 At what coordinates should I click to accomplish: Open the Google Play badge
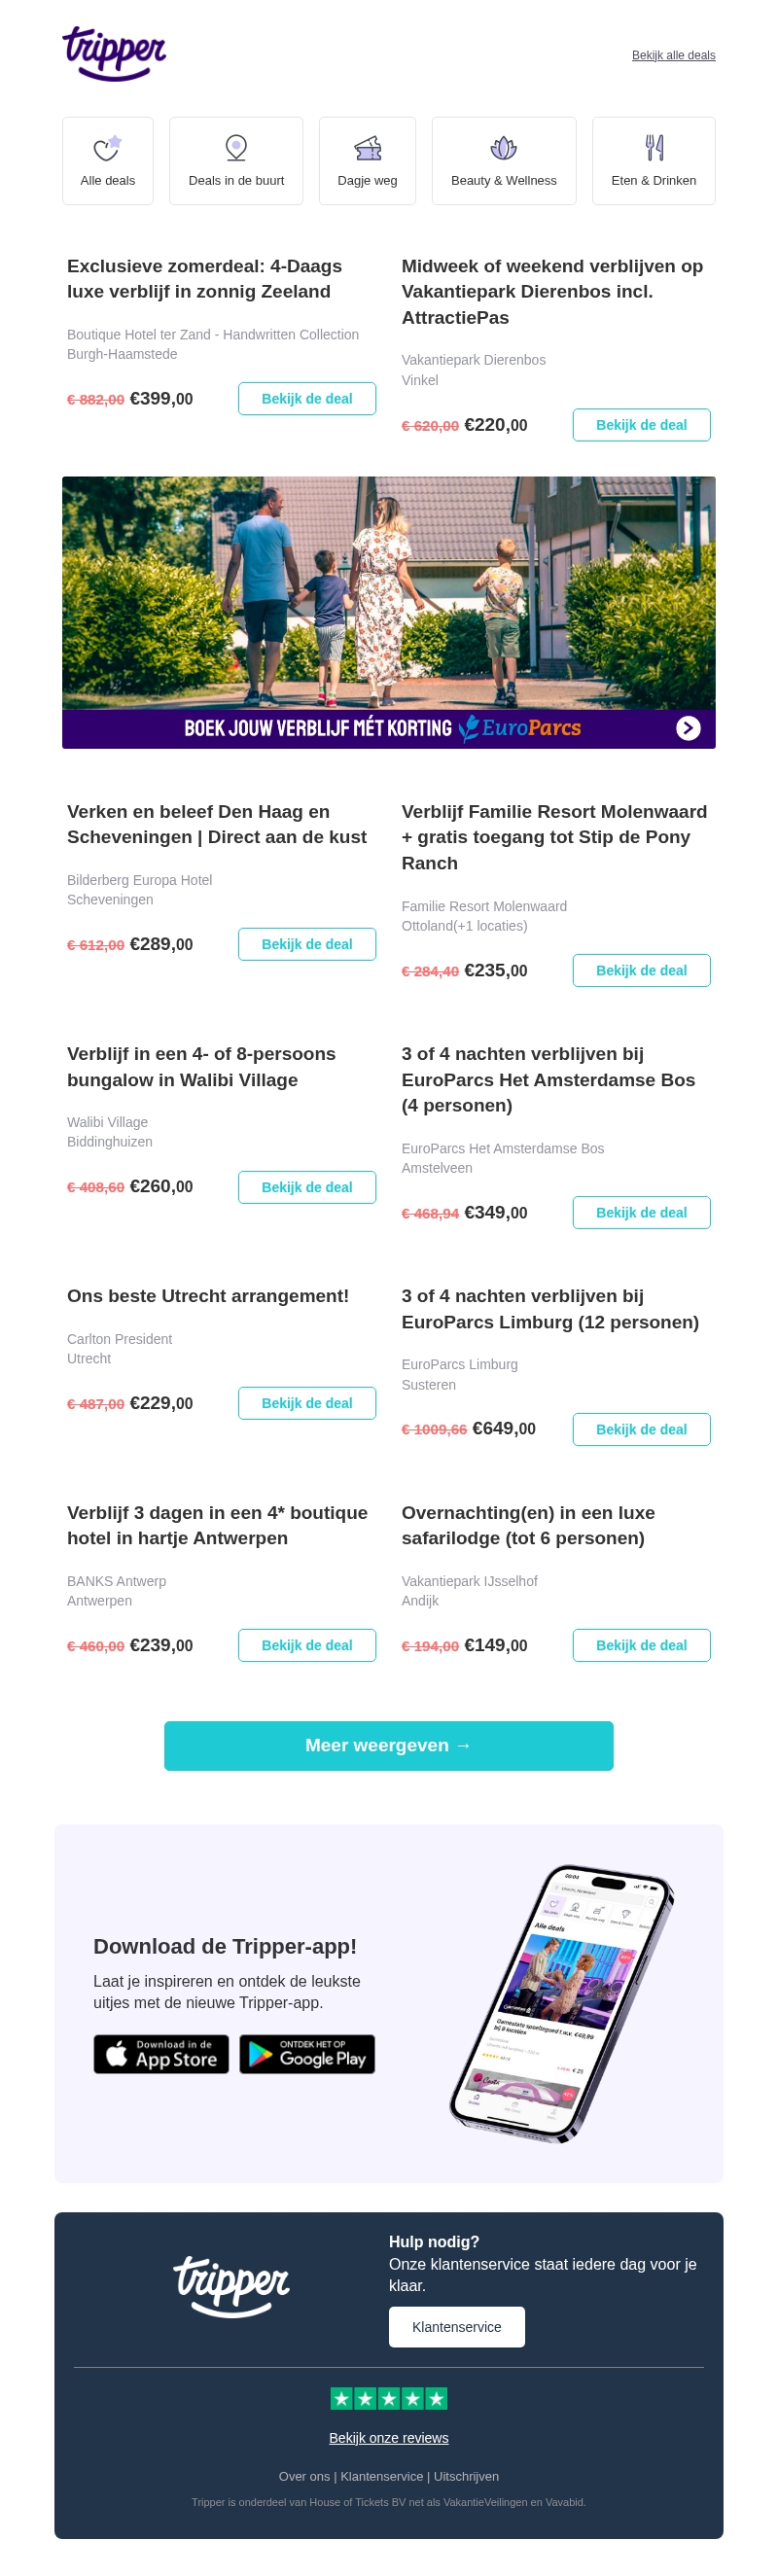[x=307, y=2053]
